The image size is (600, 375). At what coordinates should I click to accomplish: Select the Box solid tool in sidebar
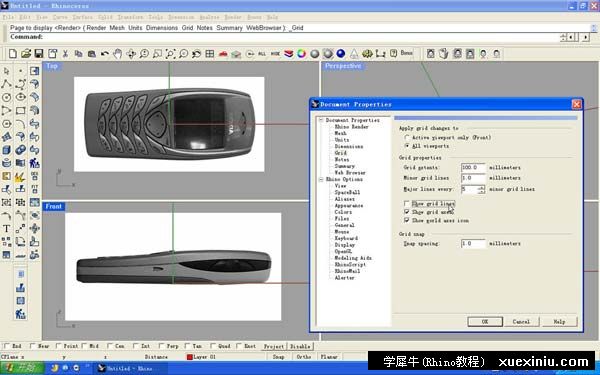[7, 150]
